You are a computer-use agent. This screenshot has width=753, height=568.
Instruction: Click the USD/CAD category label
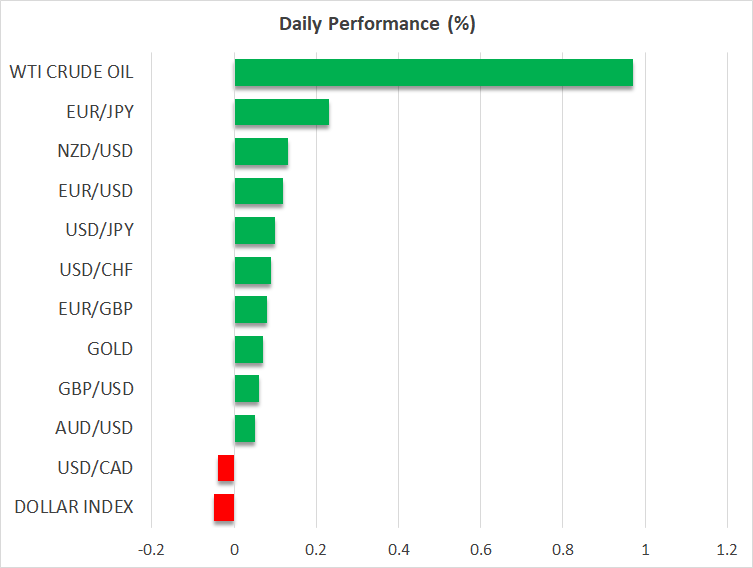95,468
